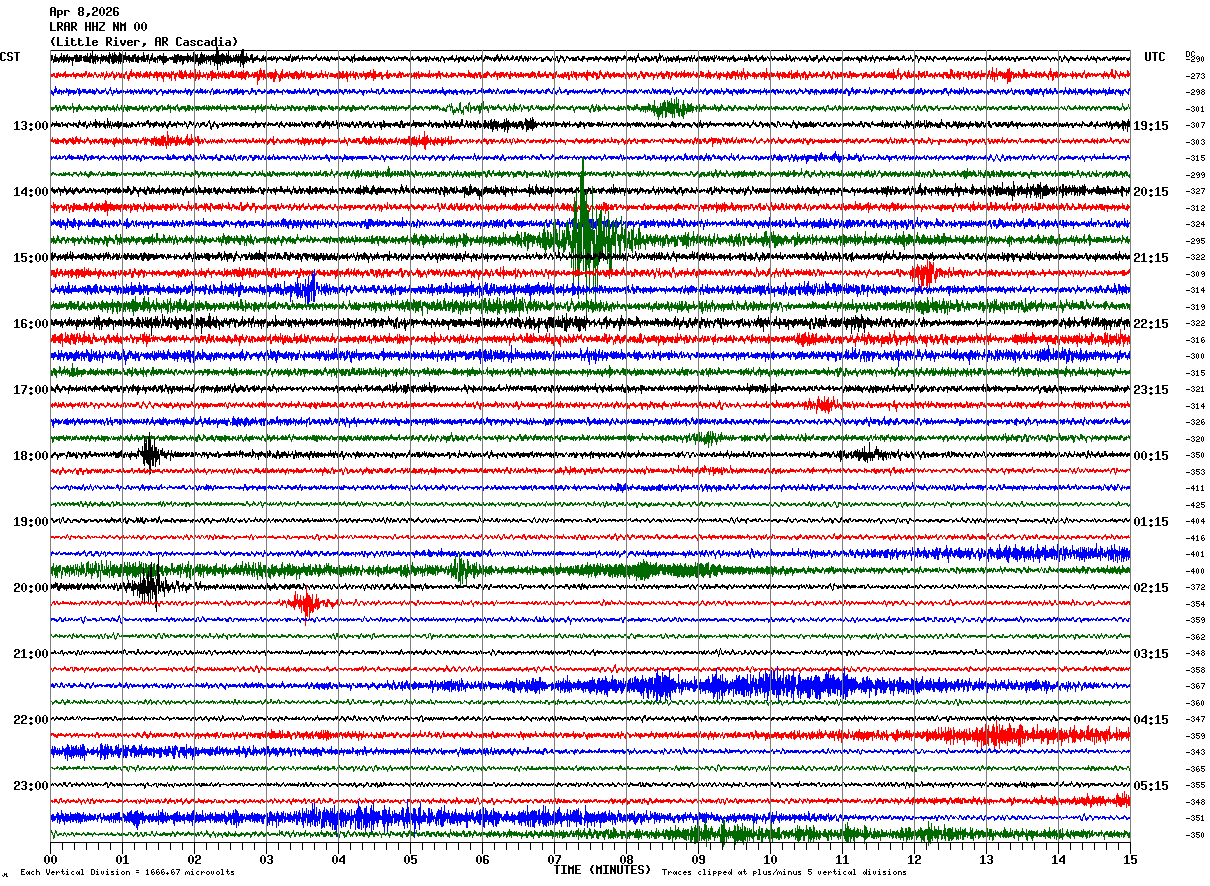This screenshot has width=1210, height=886.
Task: Click the "11" minute tick label on bottom axis
Action: coord(842,859)
